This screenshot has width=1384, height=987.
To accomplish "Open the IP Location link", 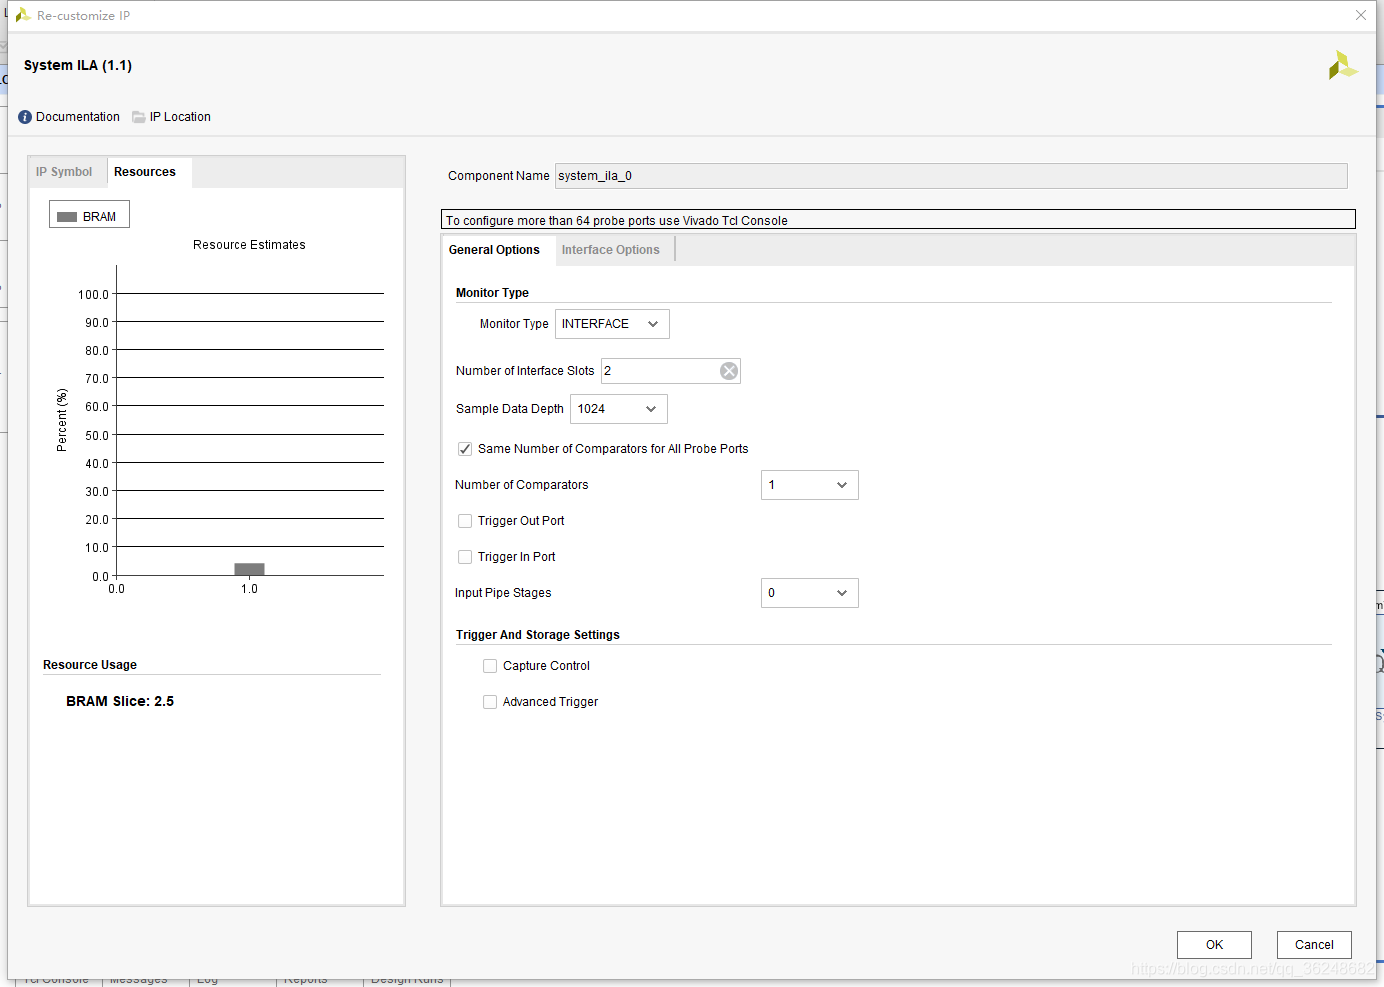I will 180,117.
